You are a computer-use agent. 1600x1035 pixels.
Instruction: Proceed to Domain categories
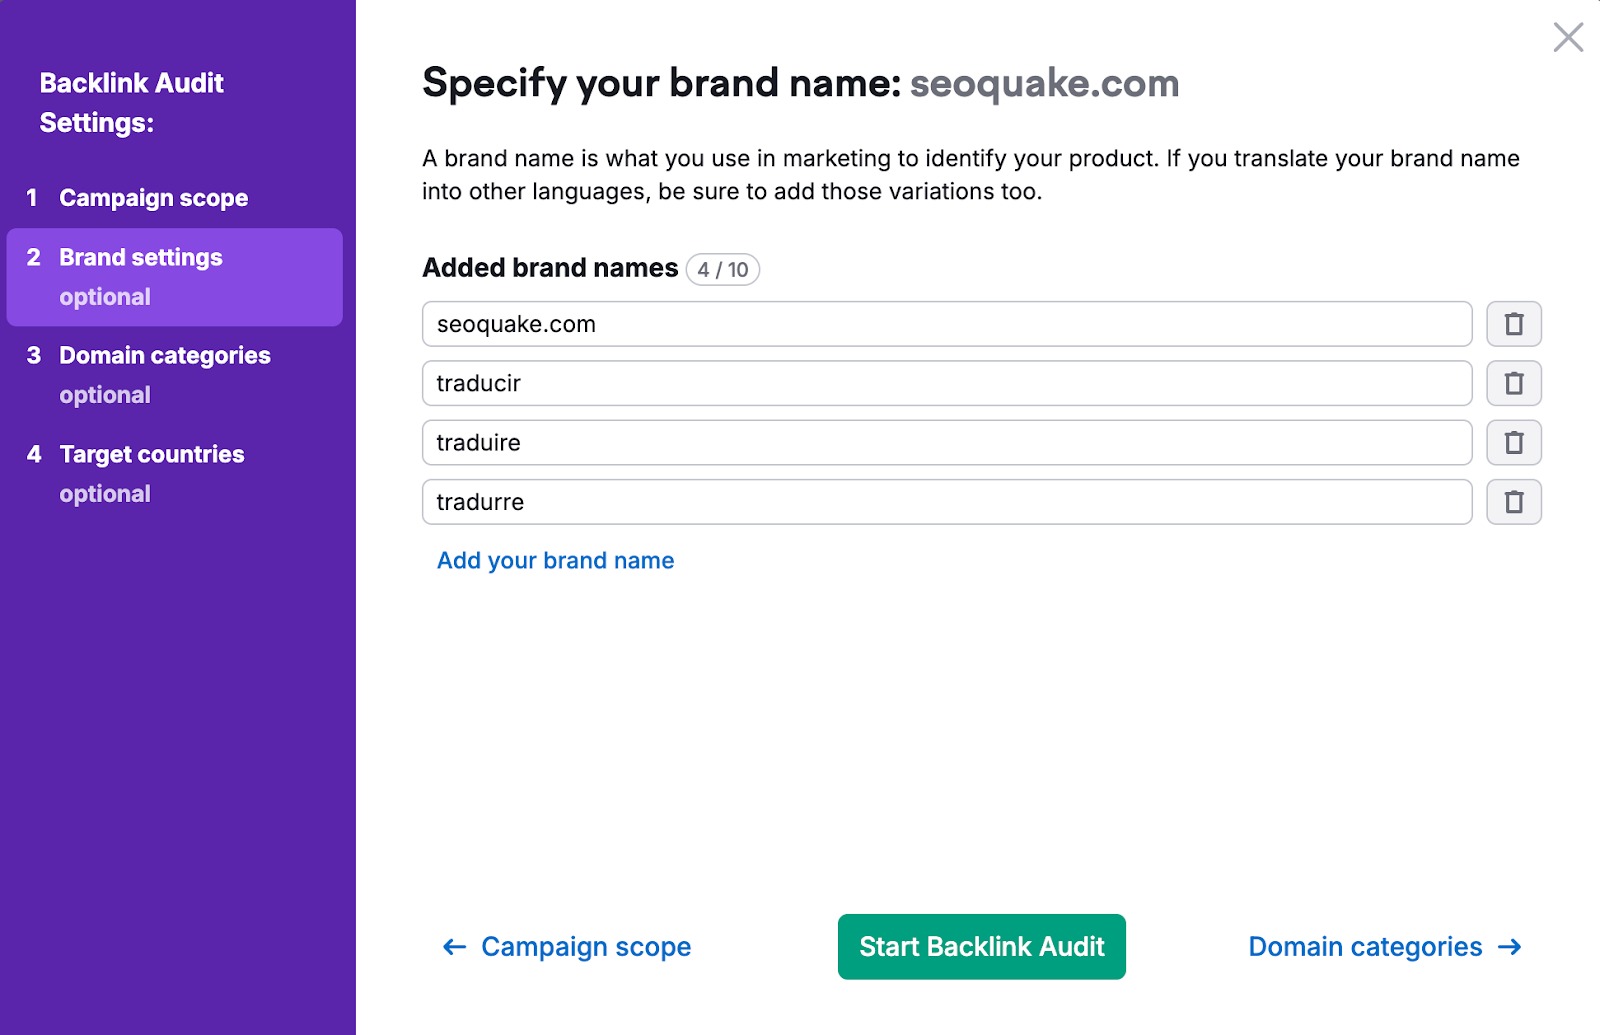(1365, 946)
